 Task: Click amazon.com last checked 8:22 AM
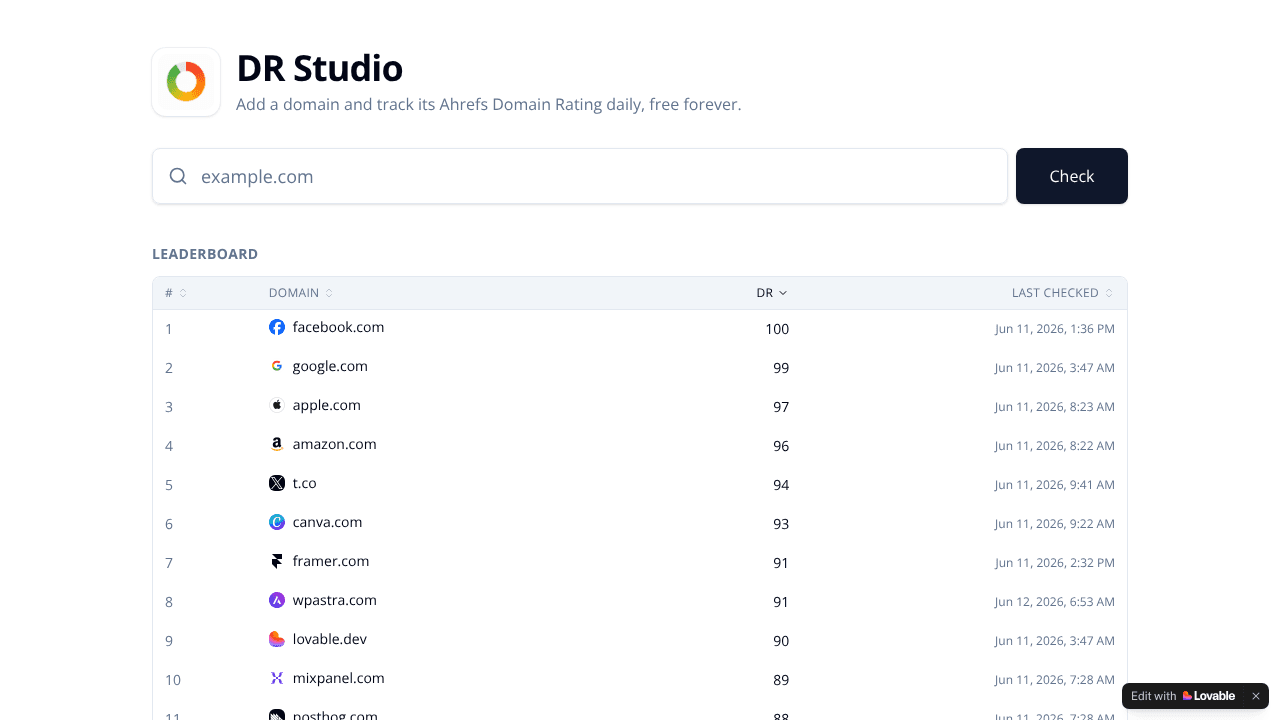coord(1055,445)
